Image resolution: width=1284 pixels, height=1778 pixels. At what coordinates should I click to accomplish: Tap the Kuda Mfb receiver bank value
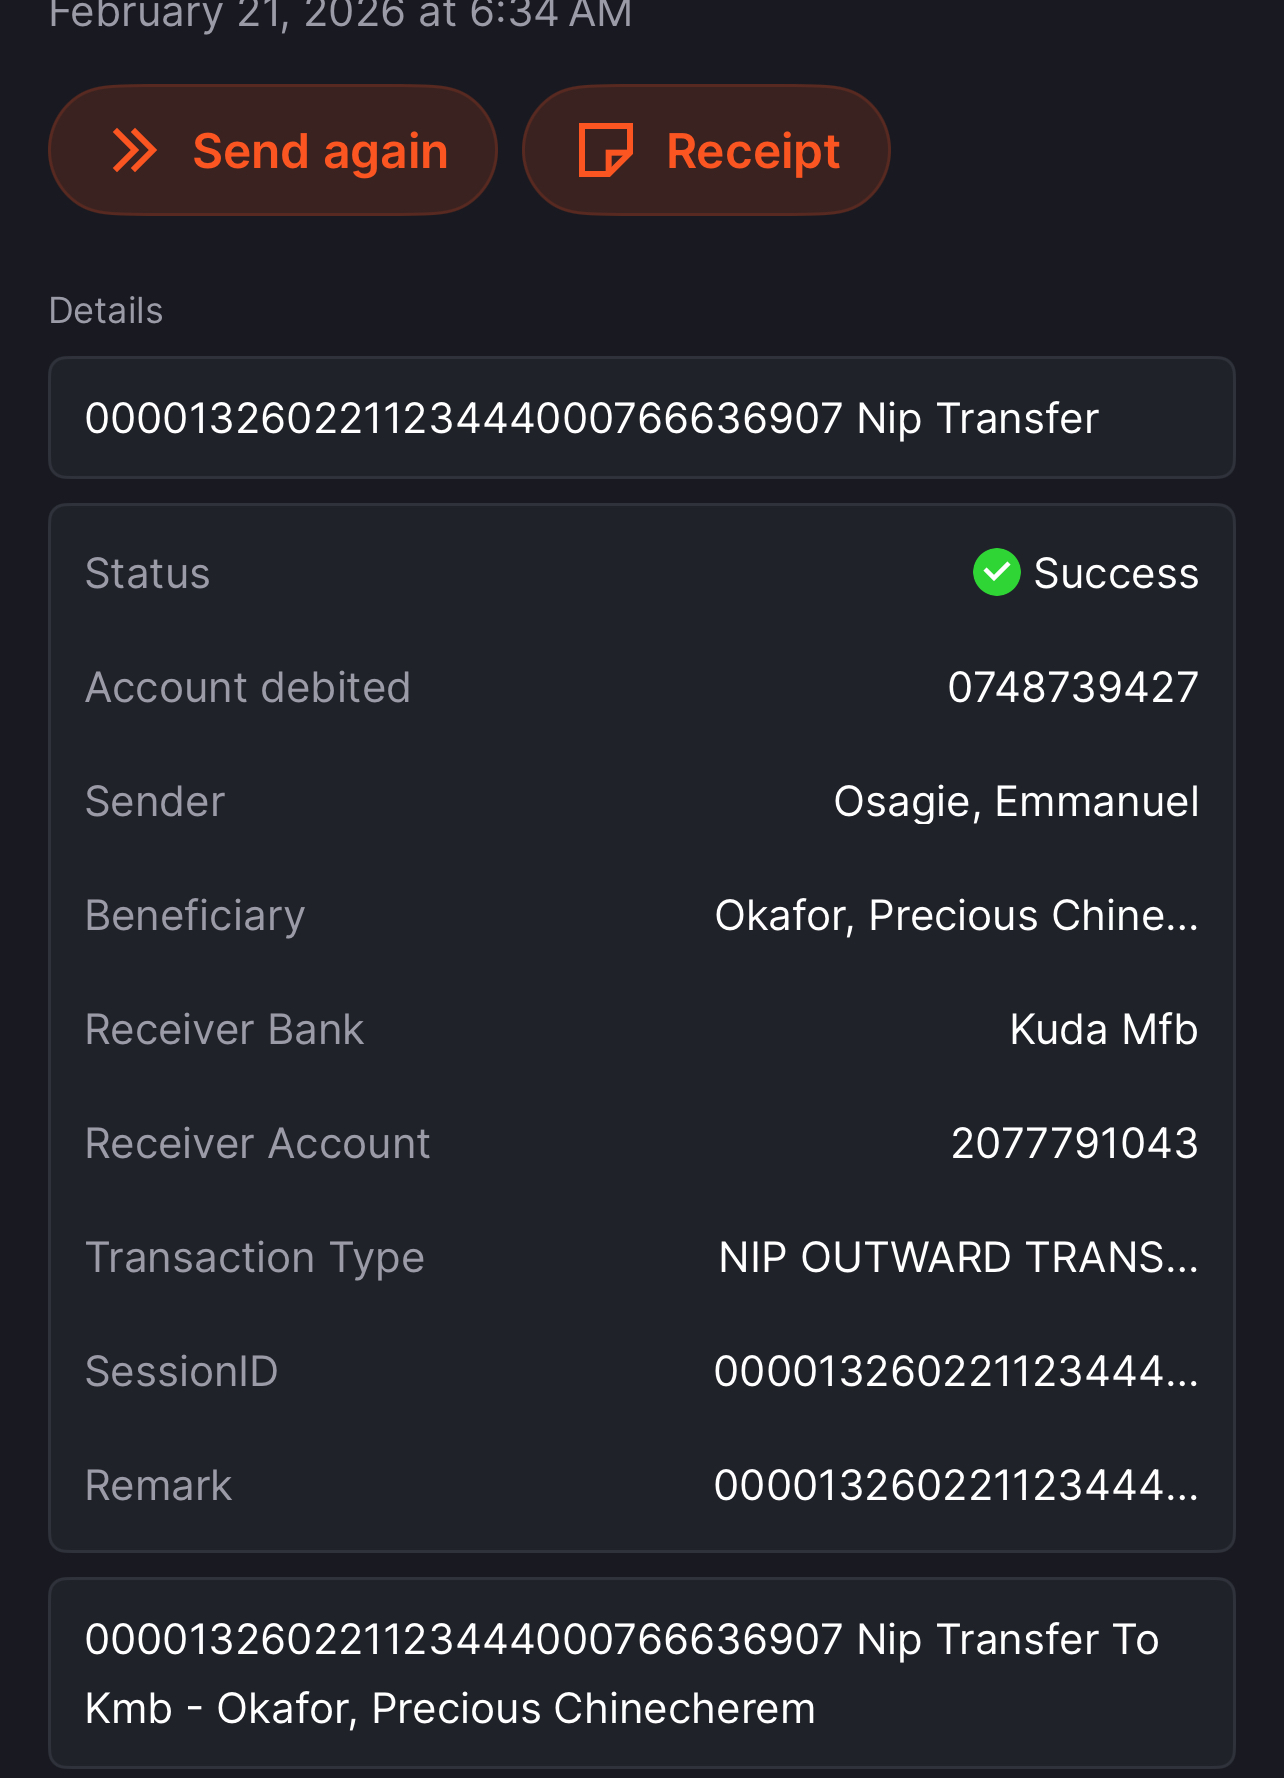[x=1103, y=1030]
